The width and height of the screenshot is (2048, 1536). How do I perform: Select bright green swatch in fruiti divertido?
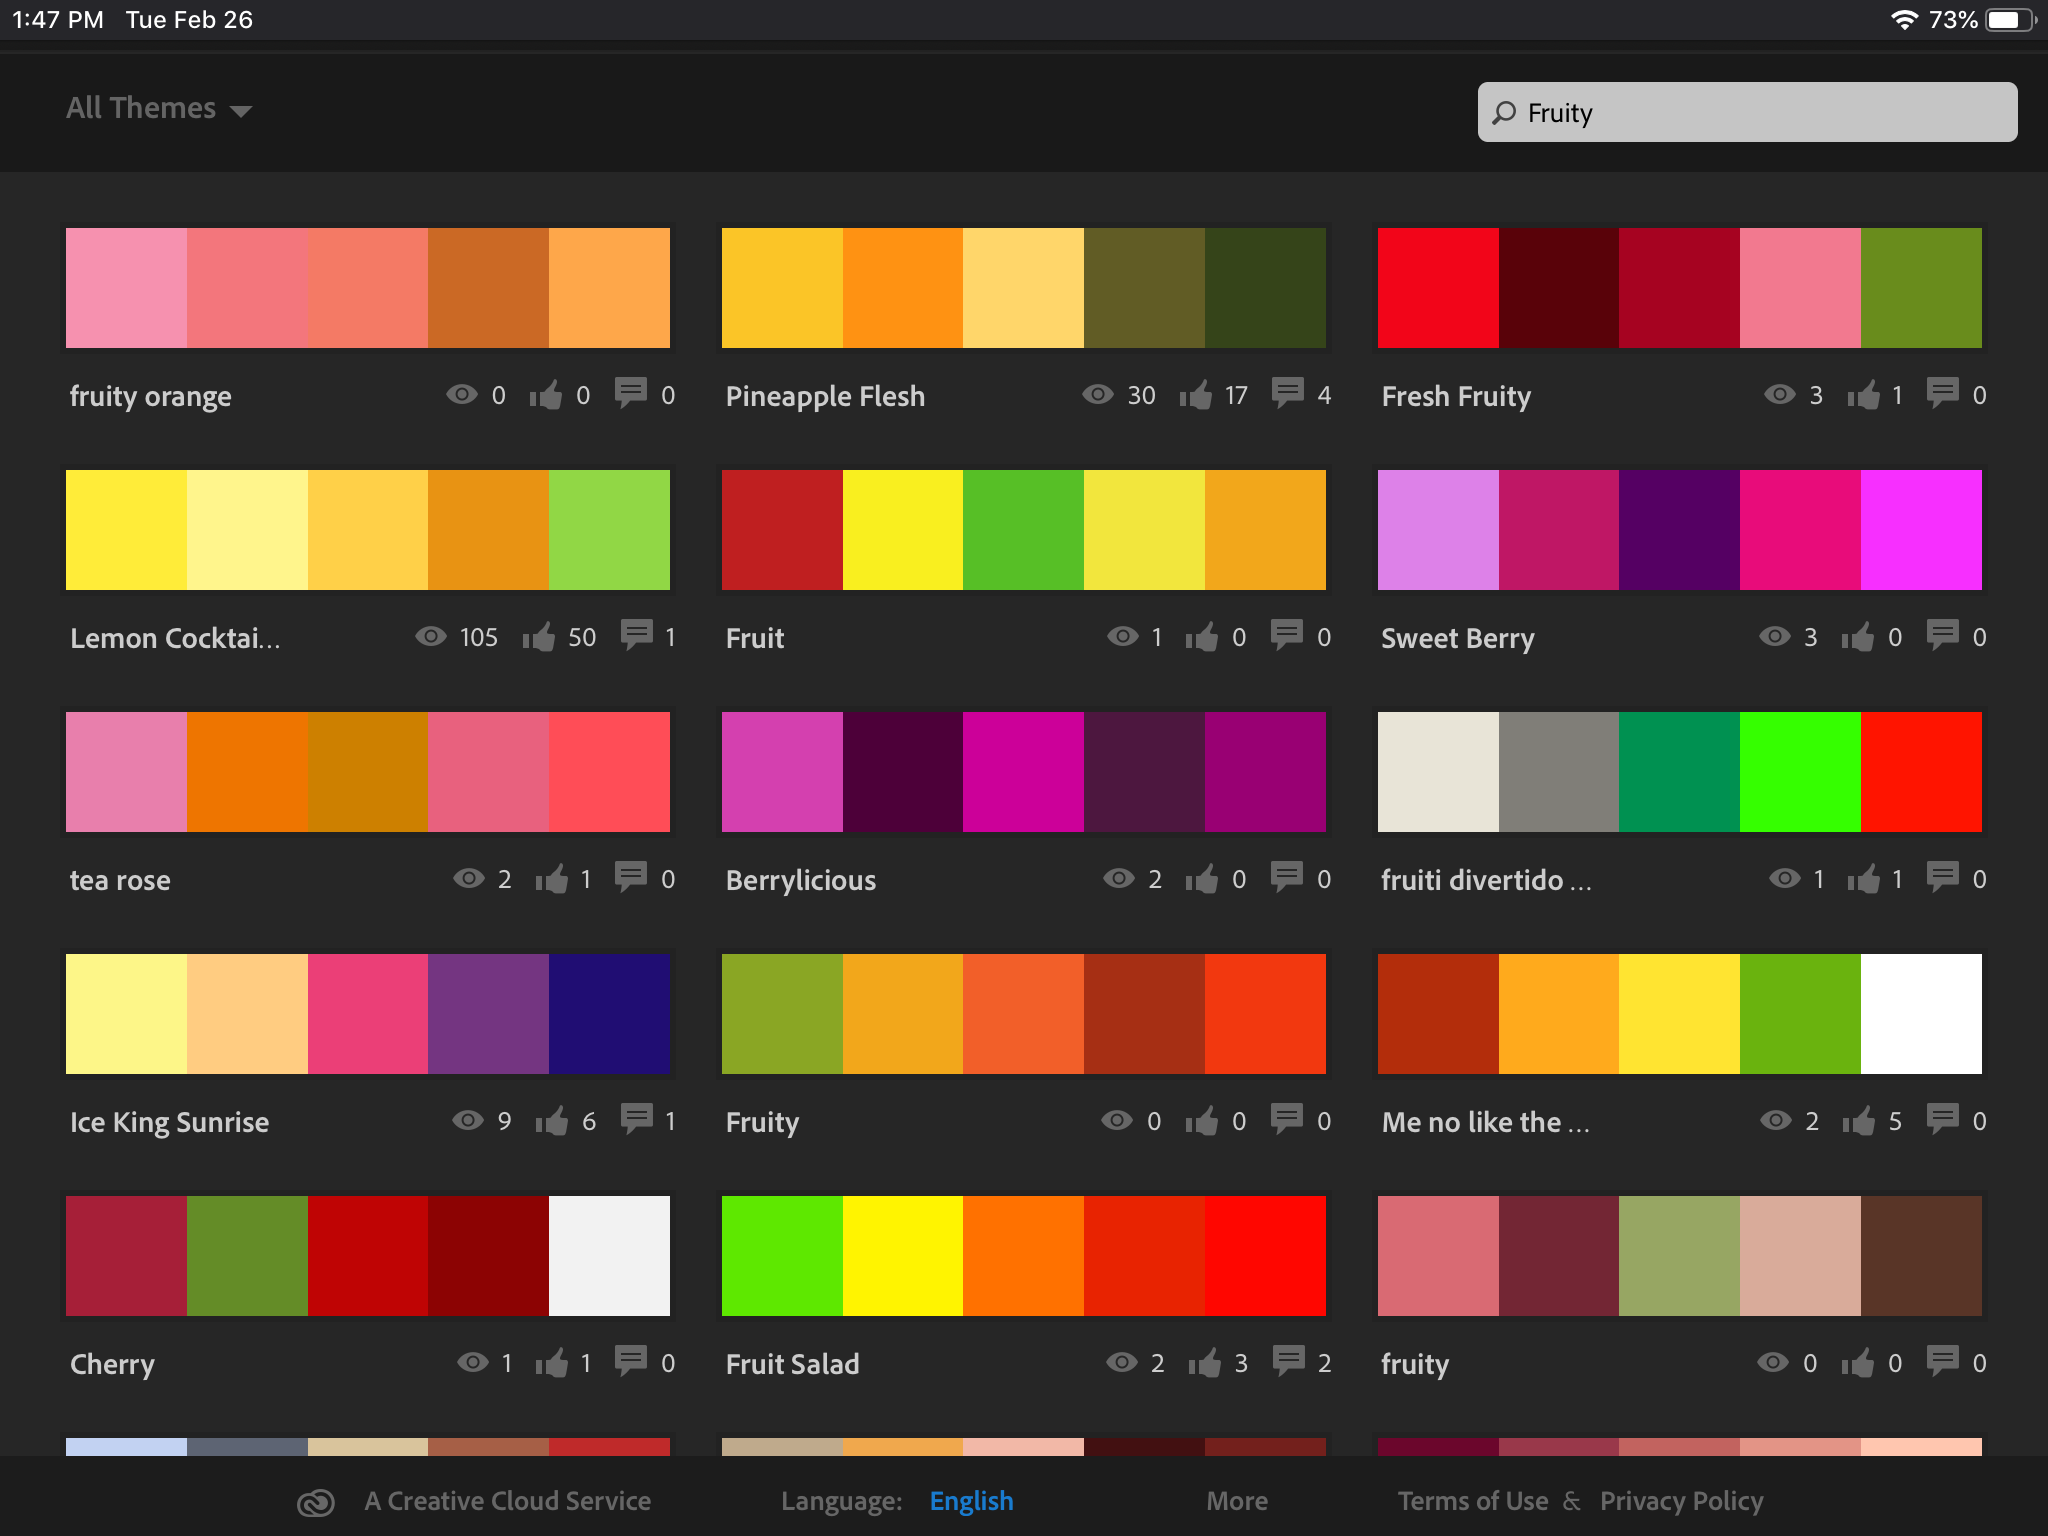[x=1800, y=772]
